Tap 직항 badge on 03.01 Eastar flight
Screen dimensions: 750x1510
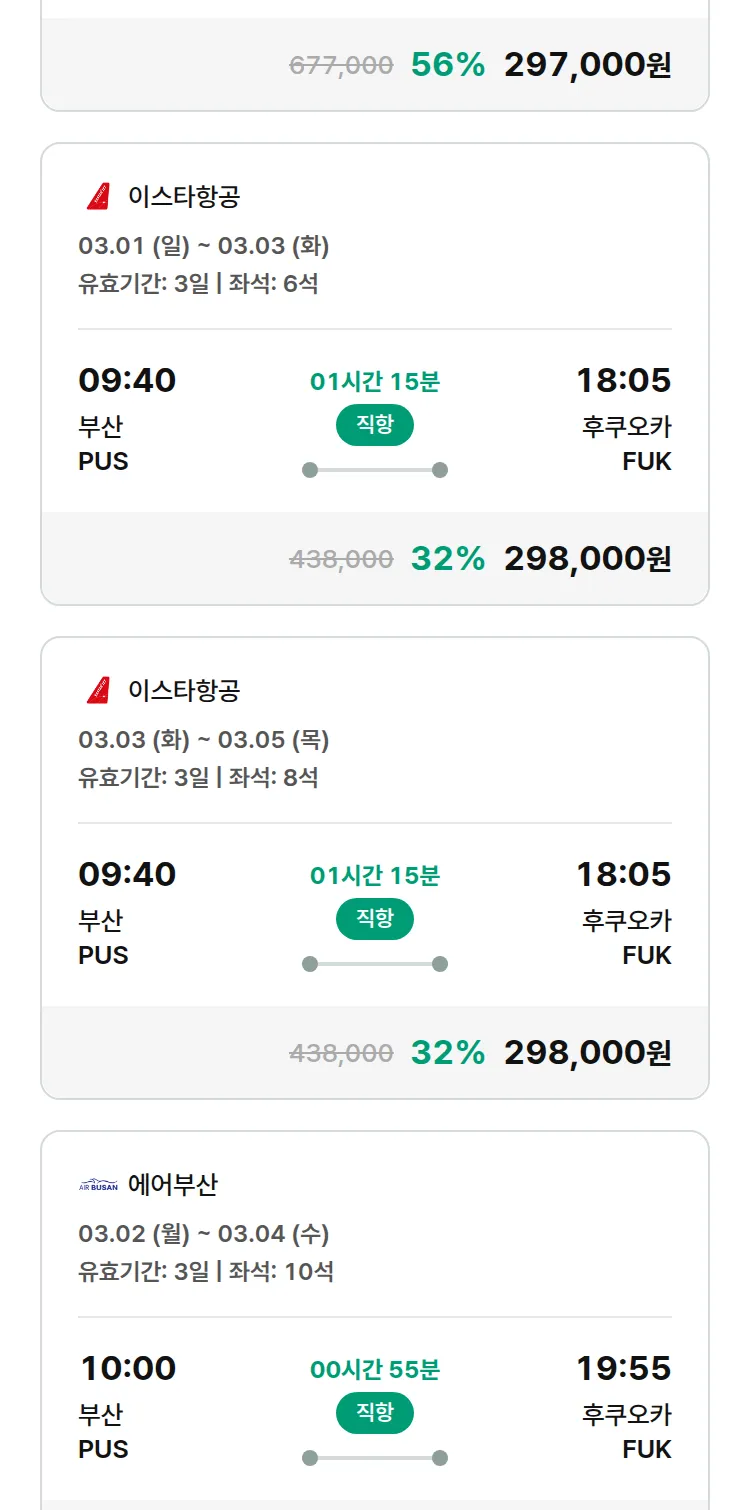pyautogui.click(x=374, y=425)
